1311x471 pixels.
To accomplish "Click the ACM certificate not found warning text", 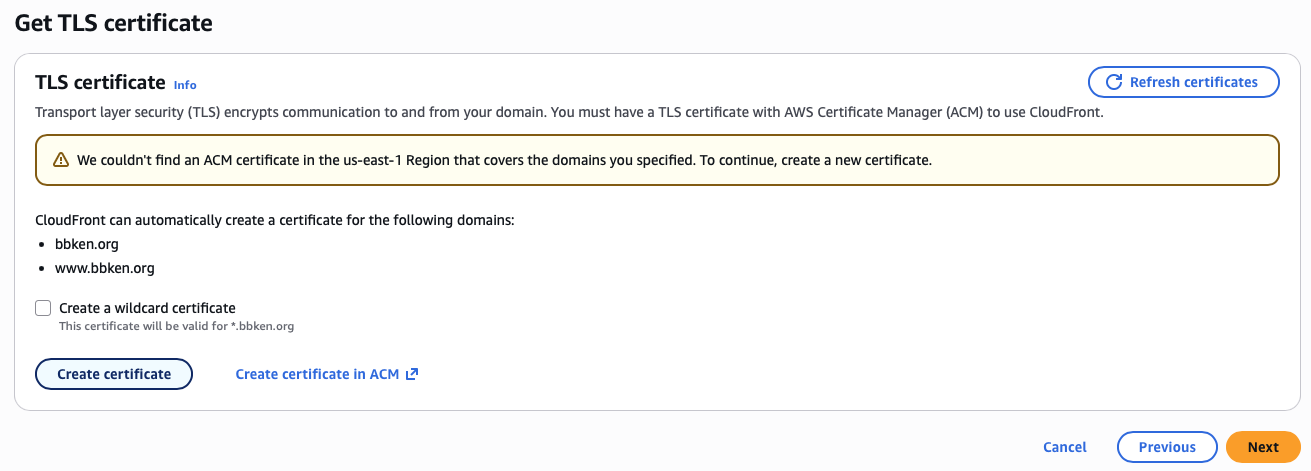I will click(504, 160).
